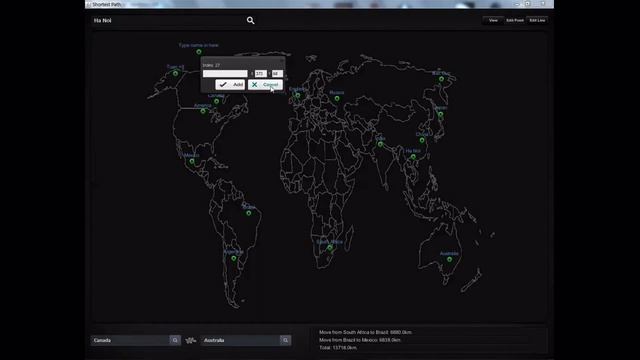Select the South Africa point marker
Viewport: 640px width, 360px height.
pyautogui.click(x=330, y=248)
